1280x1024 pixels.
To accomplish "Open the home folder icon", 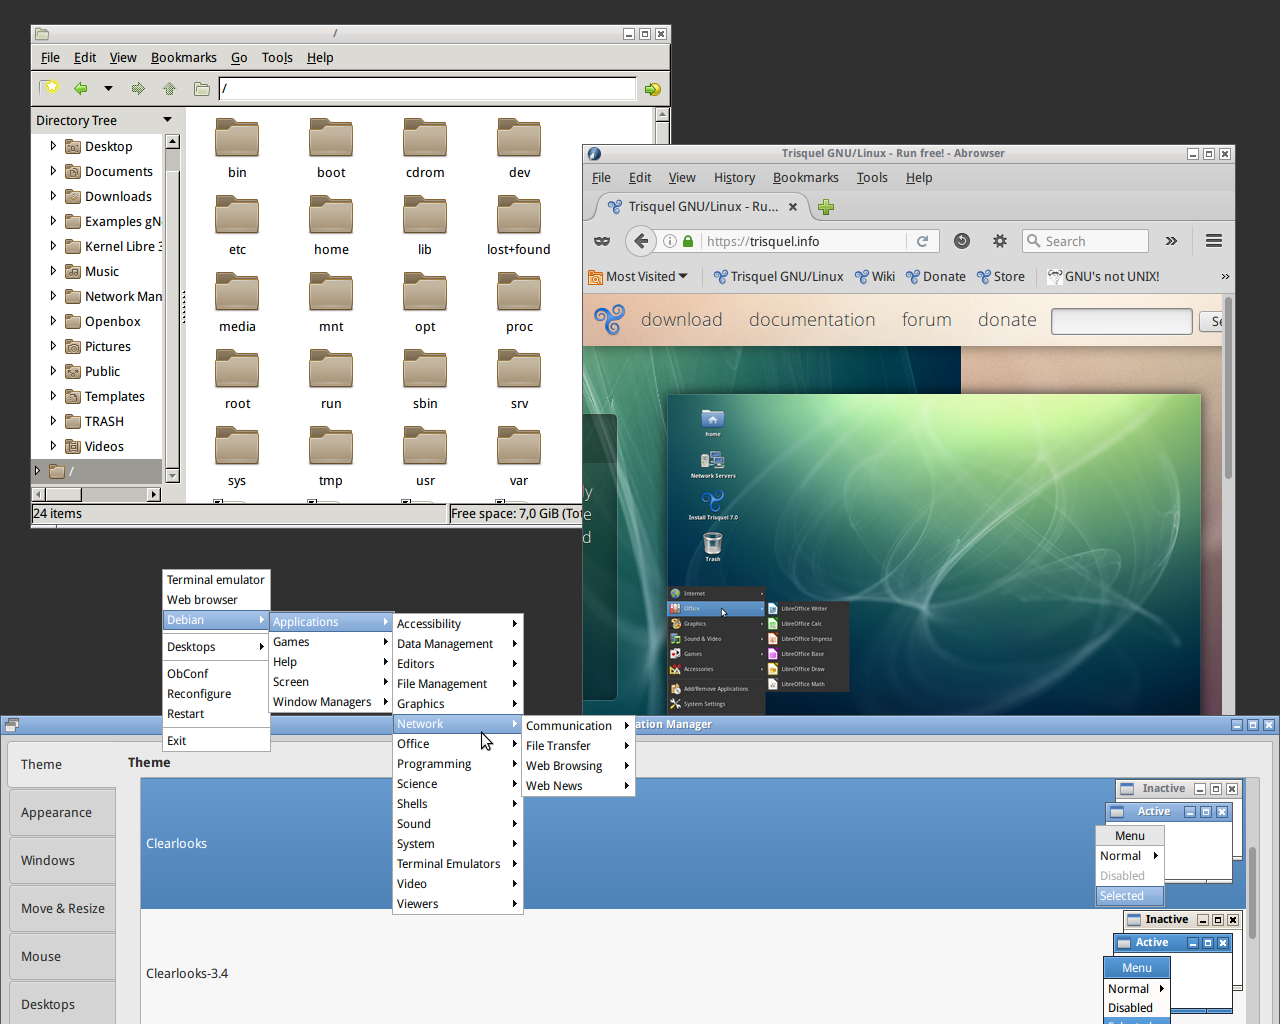I will pos(331,216).
